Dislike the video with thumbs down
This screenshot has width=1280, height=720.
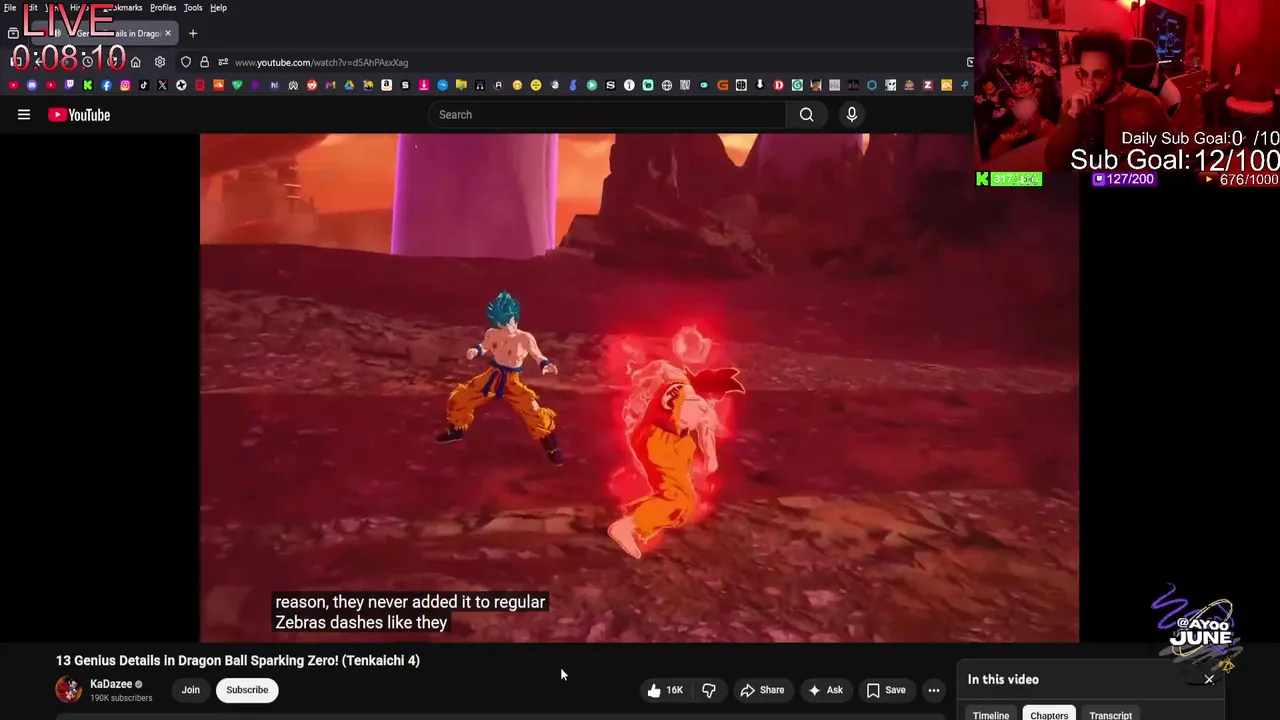pyautogui.click(x=709, y=690)
